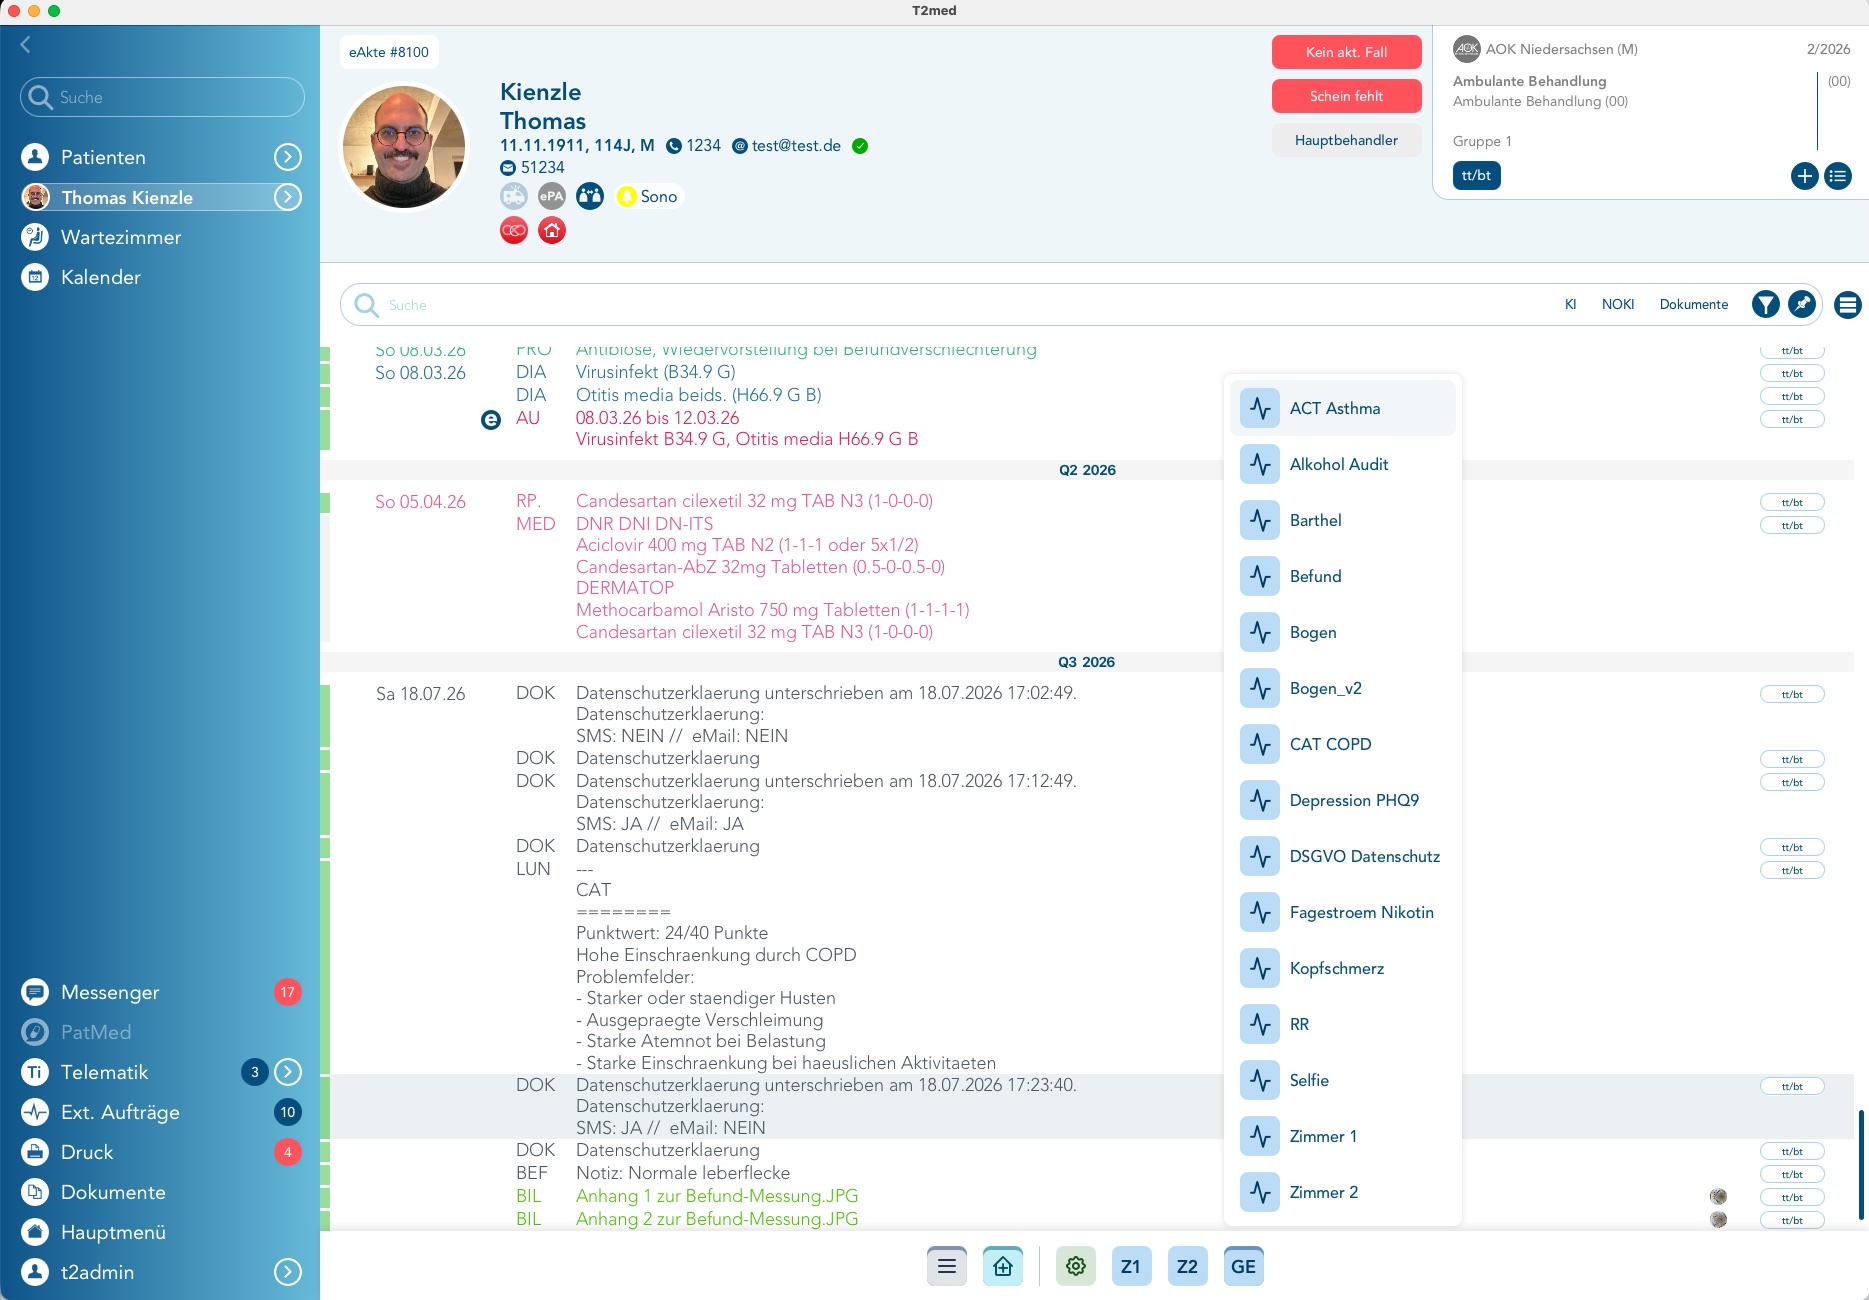Screen dimensions: 1869x1300
Task: Click the bottom toolbar home icon
Action: point(1003,1266)
